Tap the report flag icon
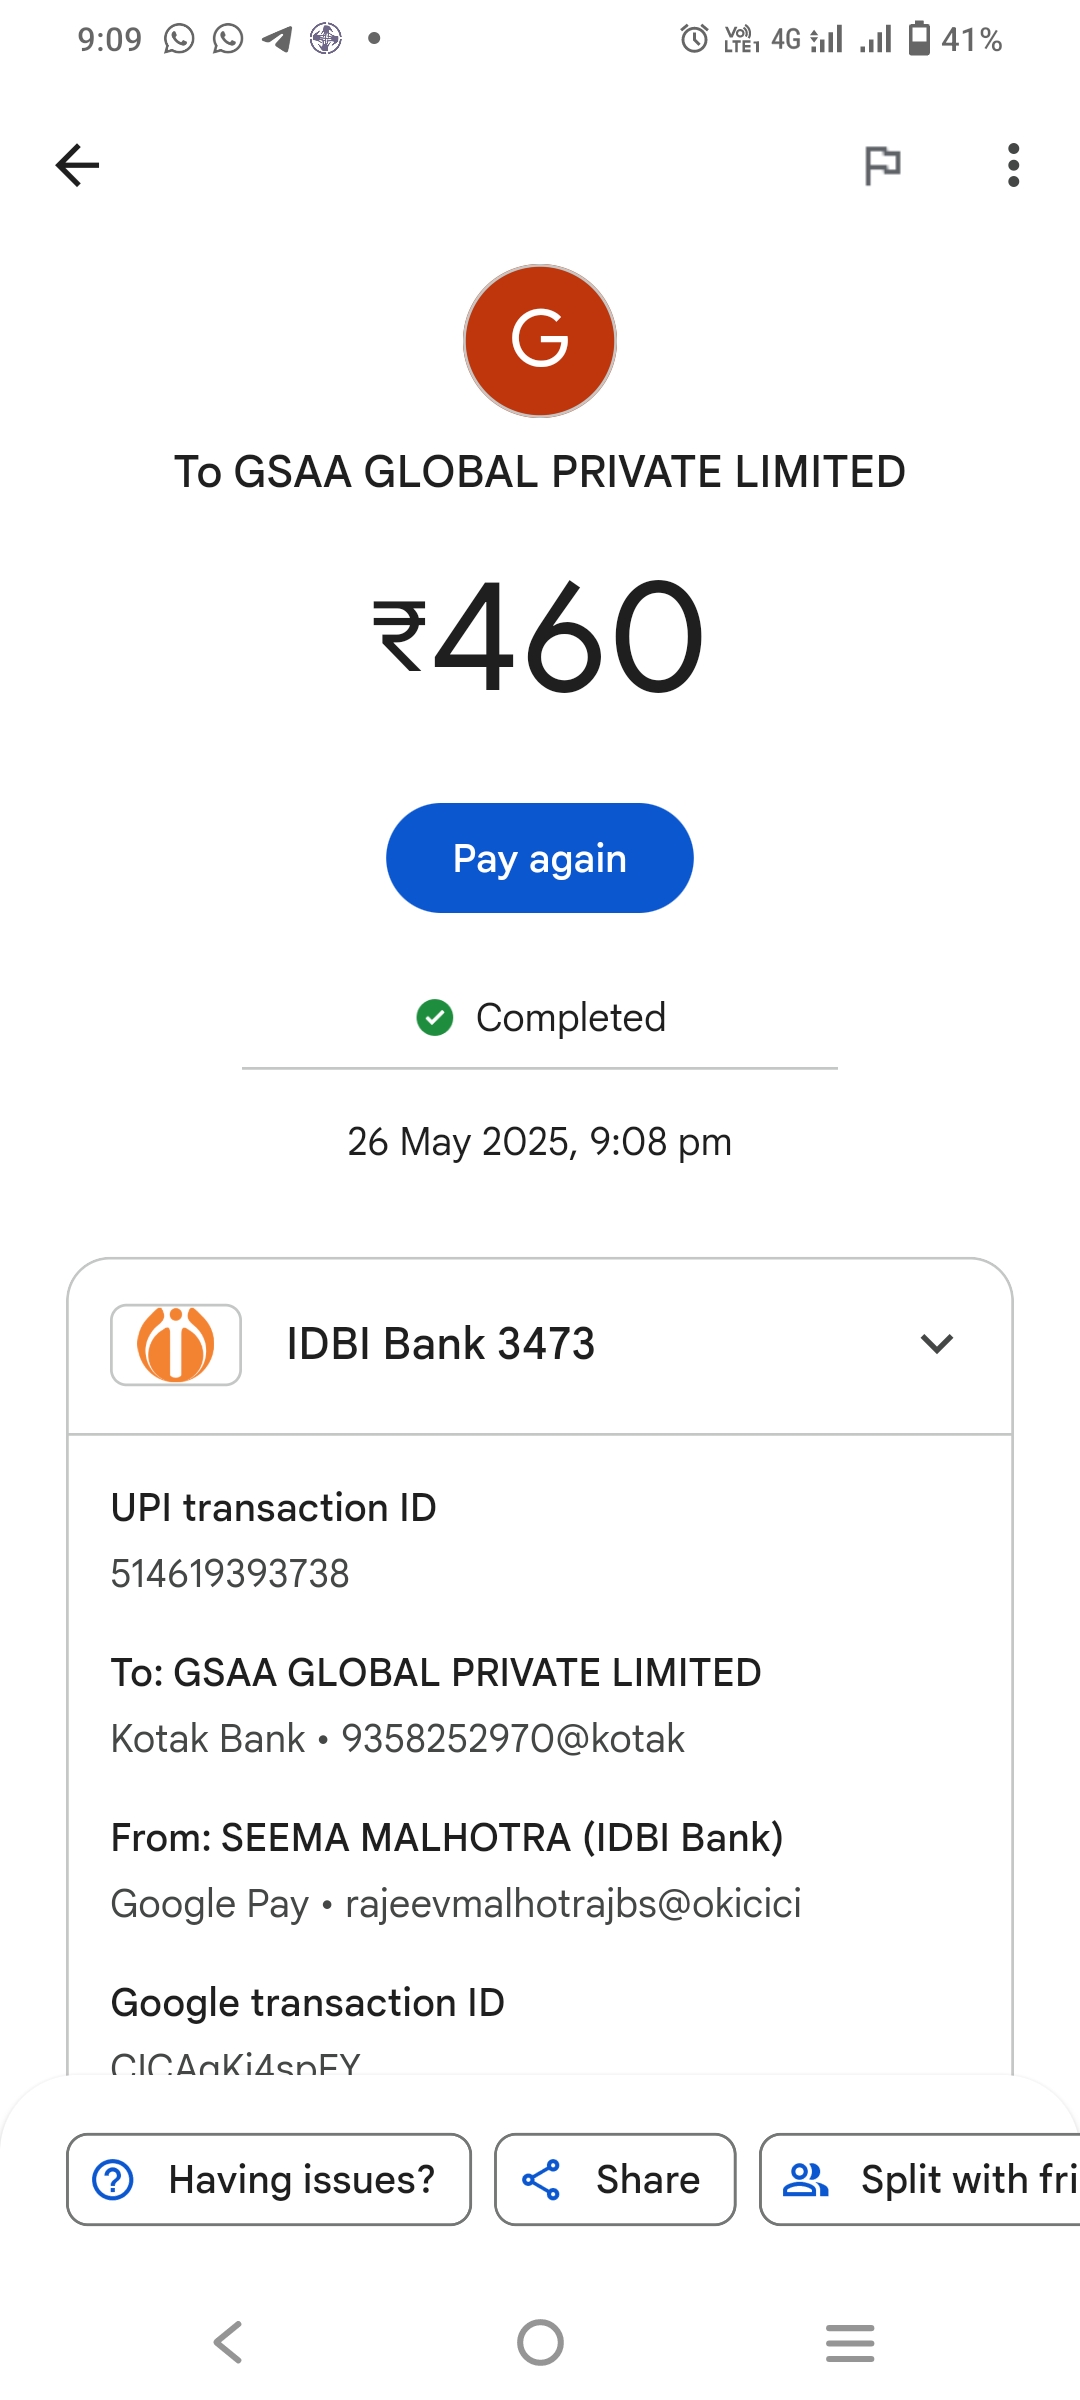 pos(882,165)
